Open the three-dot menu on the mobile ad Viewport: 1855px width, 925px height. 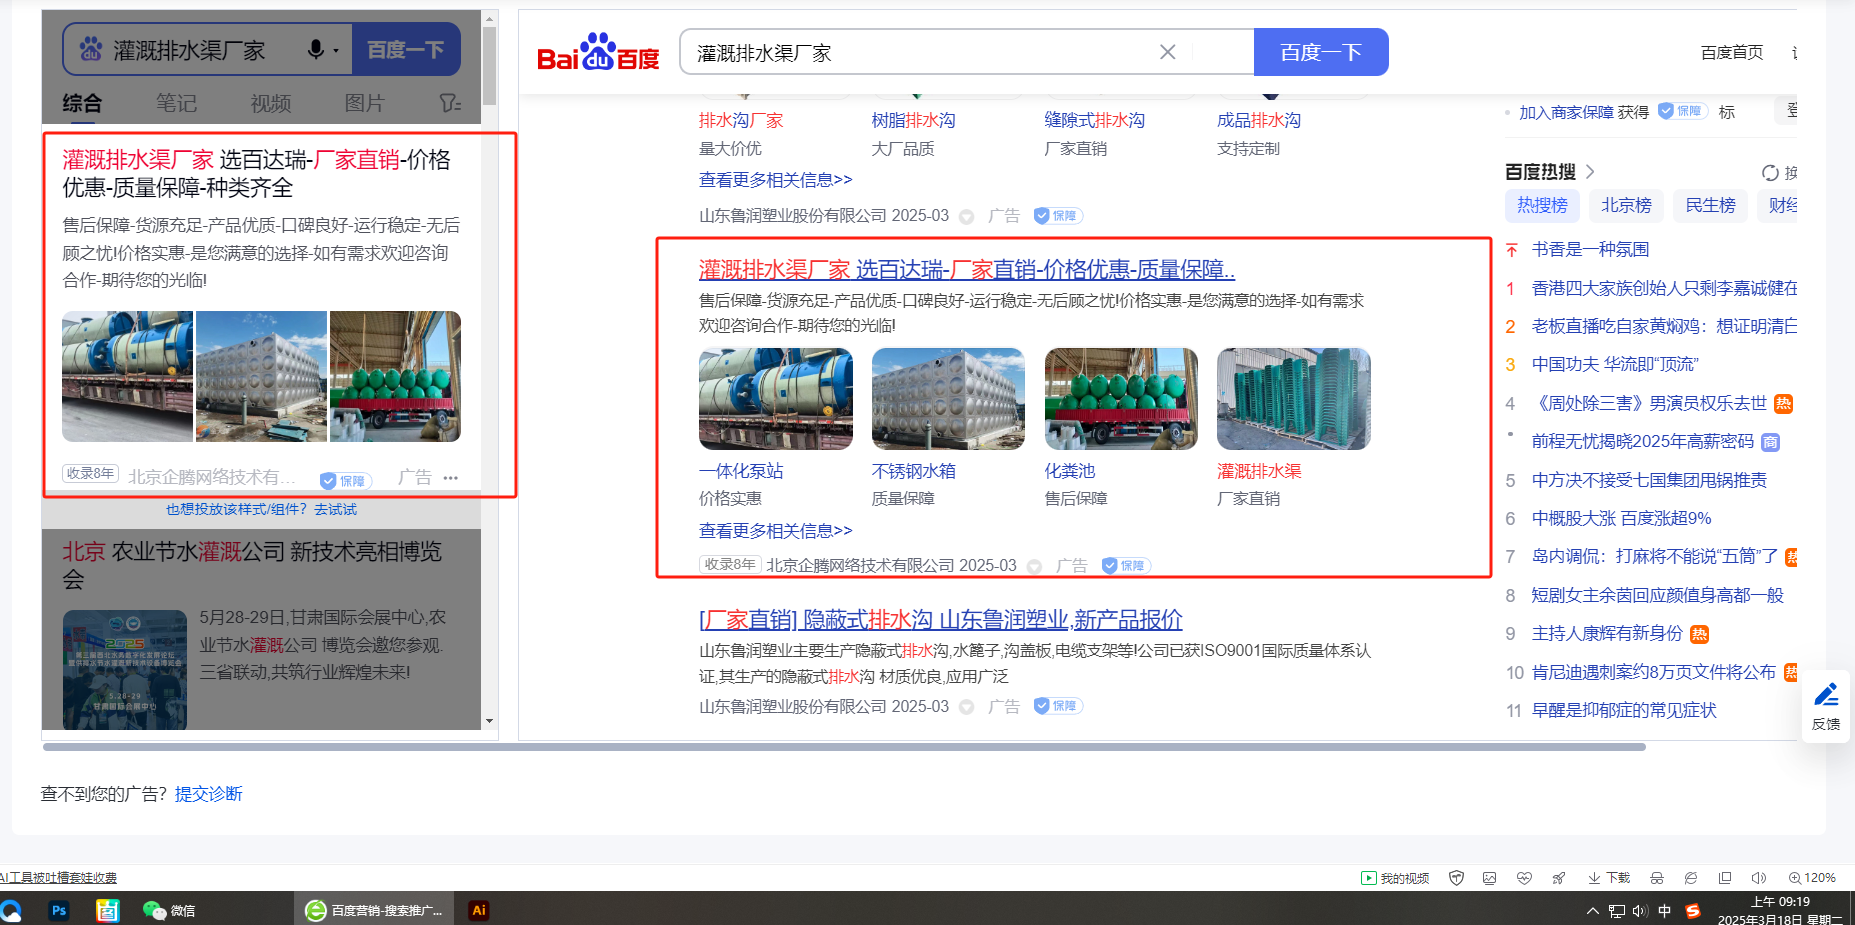click(451, 478)
